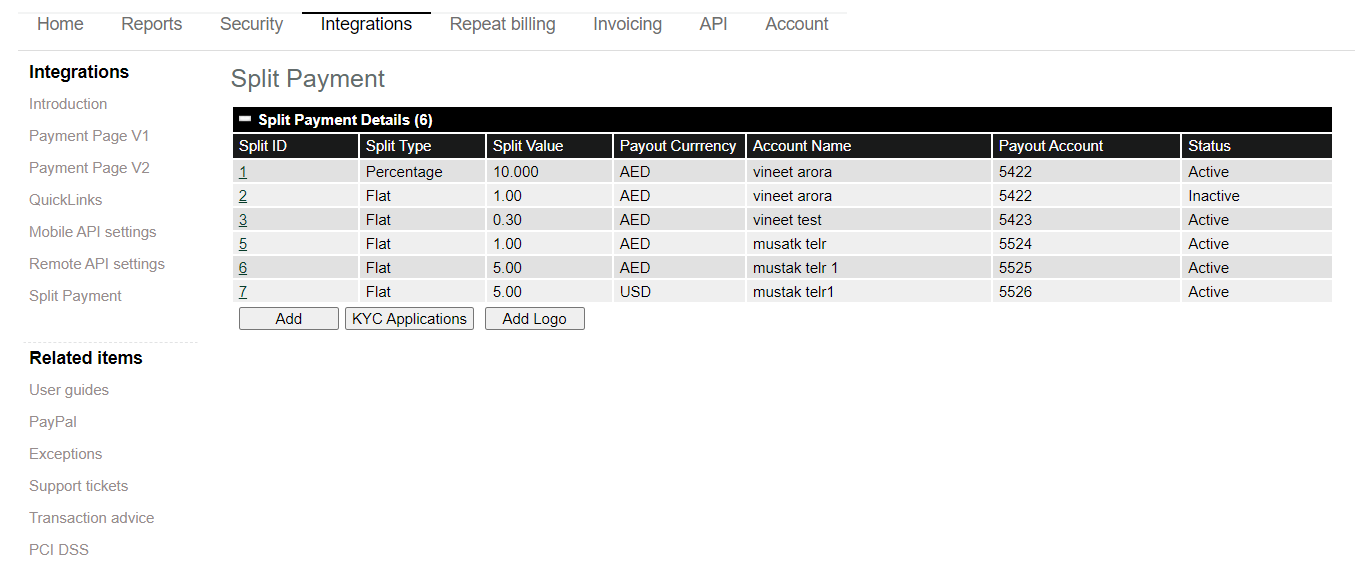Viewport: 1370px width, 567px height.
Task: Open the PayPal related item
Action: point(53,422)
